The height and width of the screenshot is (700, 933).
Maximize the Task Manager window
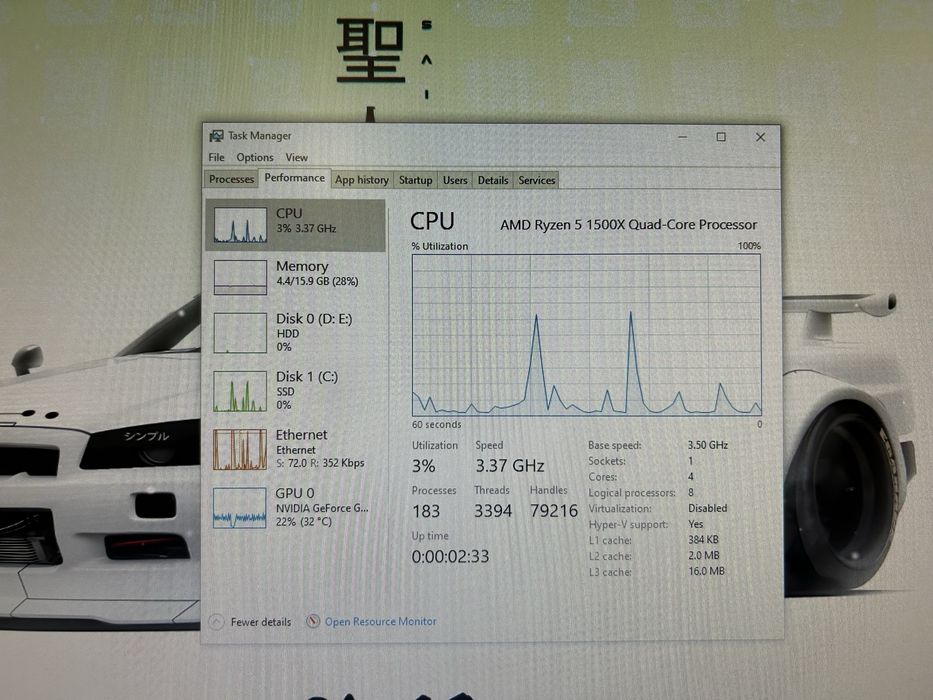[x=721, y=137]
